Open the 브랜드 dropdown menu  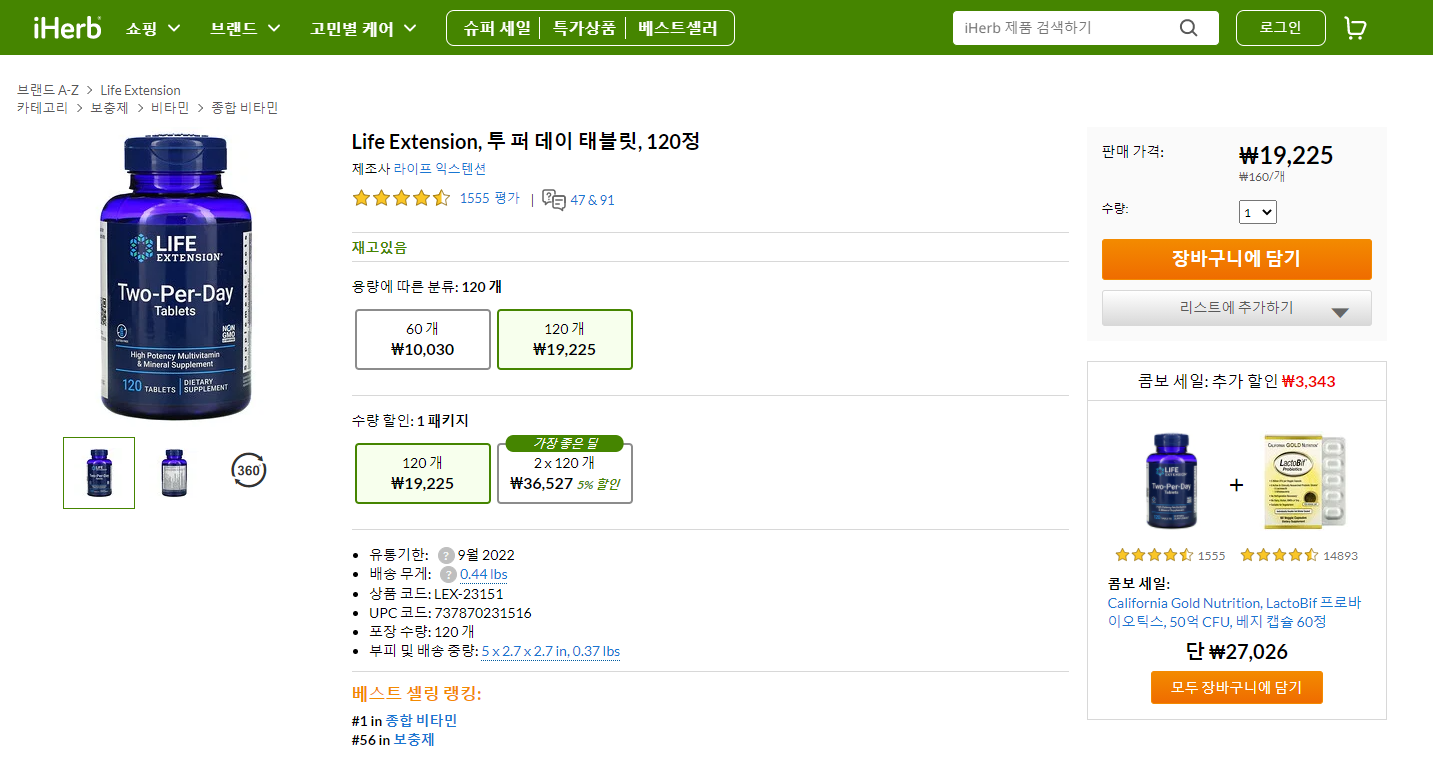pyautogui.click(x=245, y=28)
